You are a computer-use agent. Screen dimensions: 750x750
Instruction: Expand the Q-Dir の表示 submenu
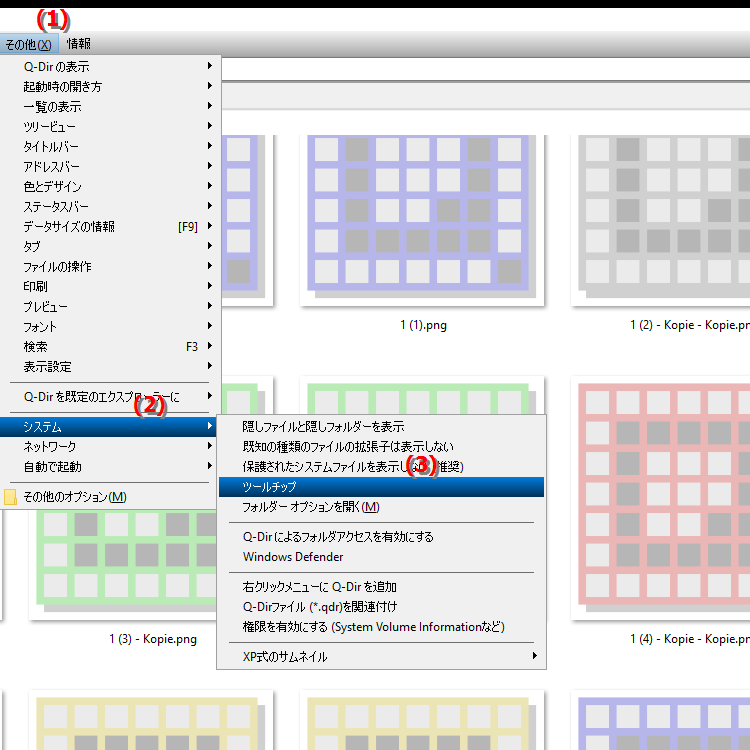click(110, 66)
